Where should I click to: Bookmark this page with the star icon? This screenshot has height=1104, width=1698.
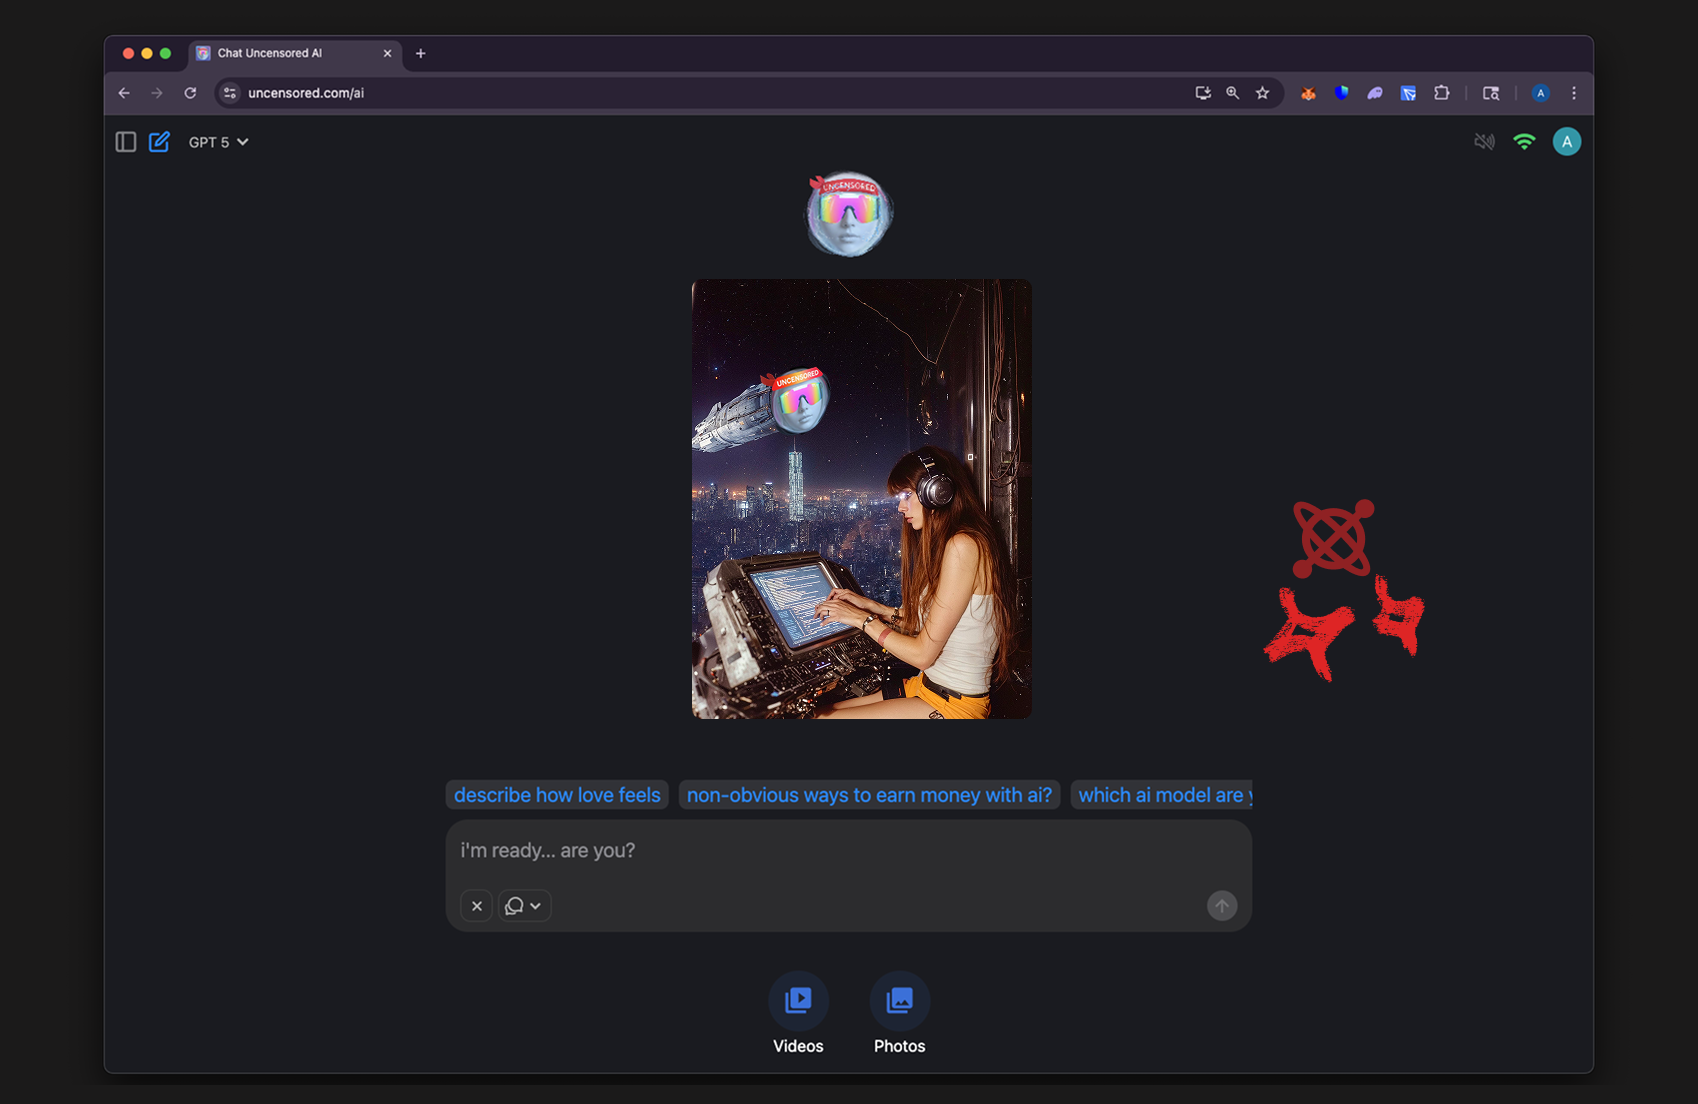[x=1262, y=93]
